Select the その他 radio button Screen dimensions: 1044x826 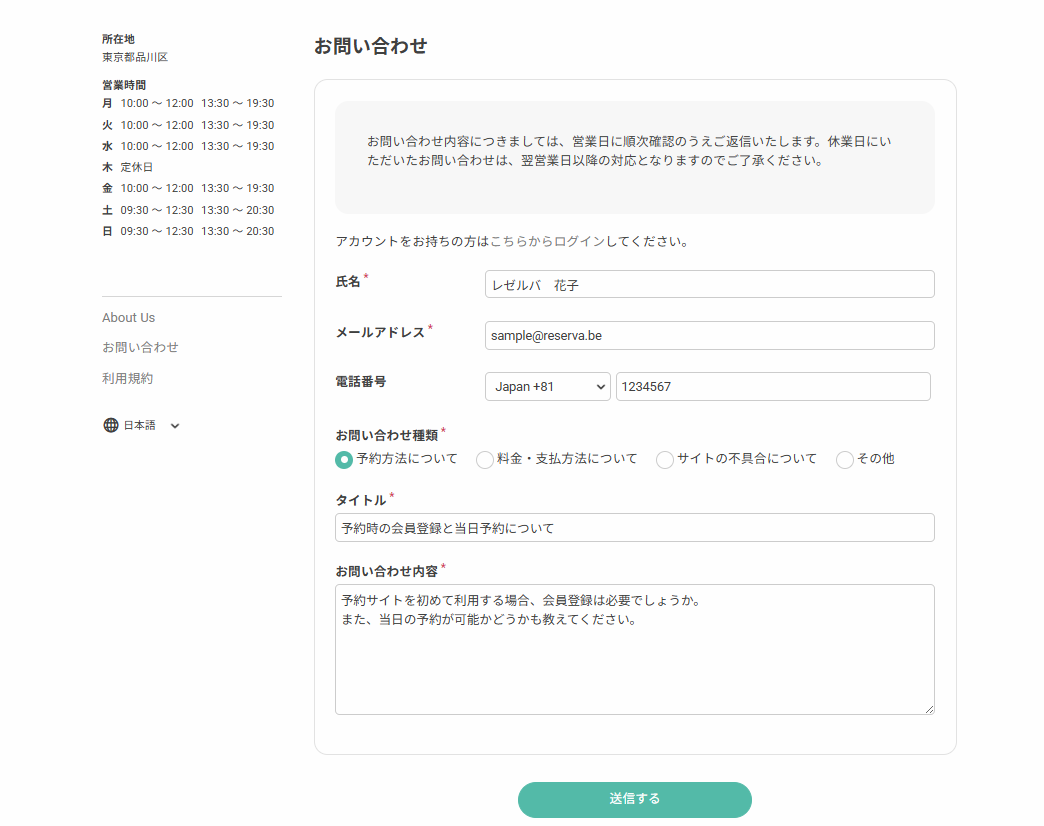pyautogui.click(x=844, y=460)
